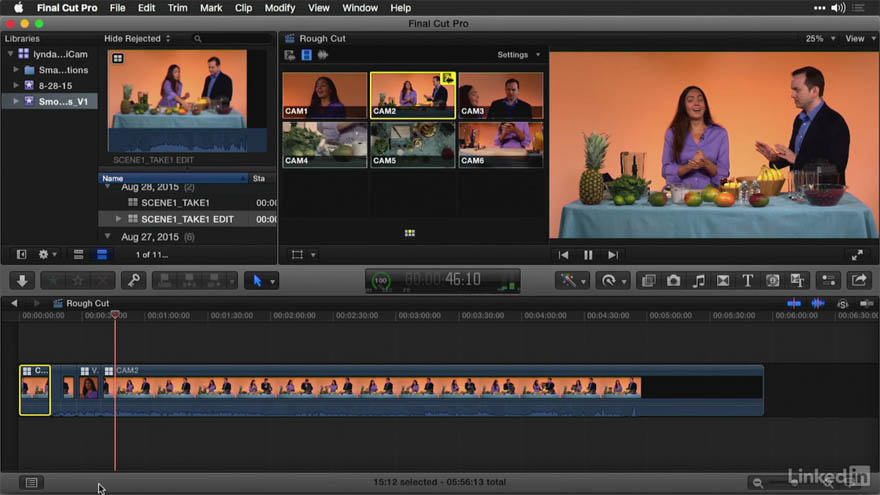Open the Retime speedometer menu
Screen dimensions: 880x495
608,280
